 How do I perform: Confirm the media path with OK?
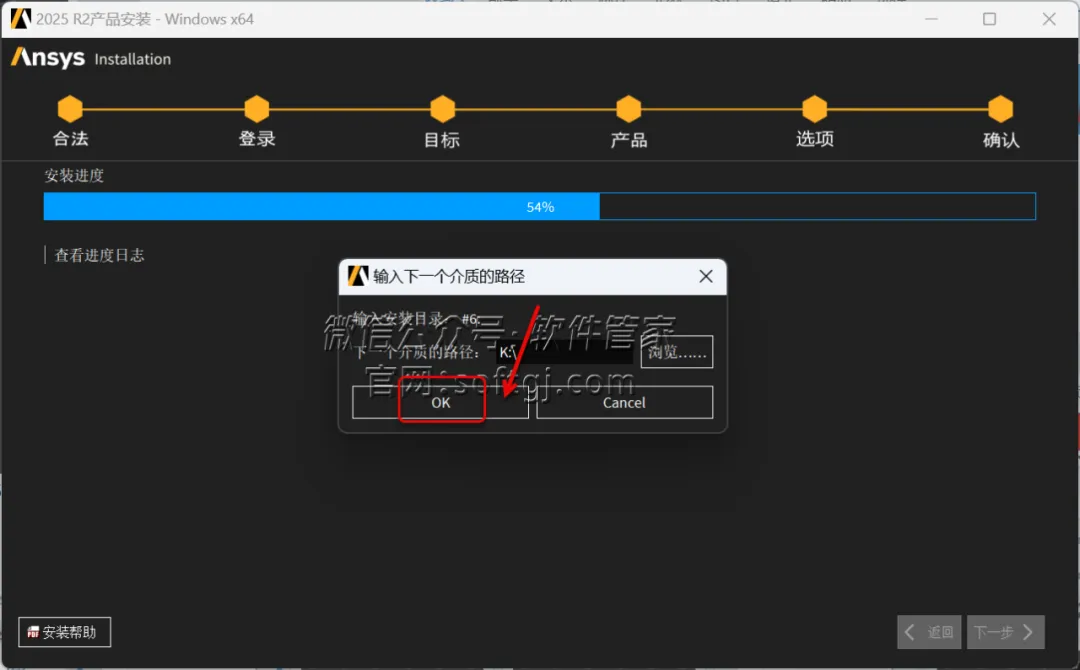coord(440,402)
